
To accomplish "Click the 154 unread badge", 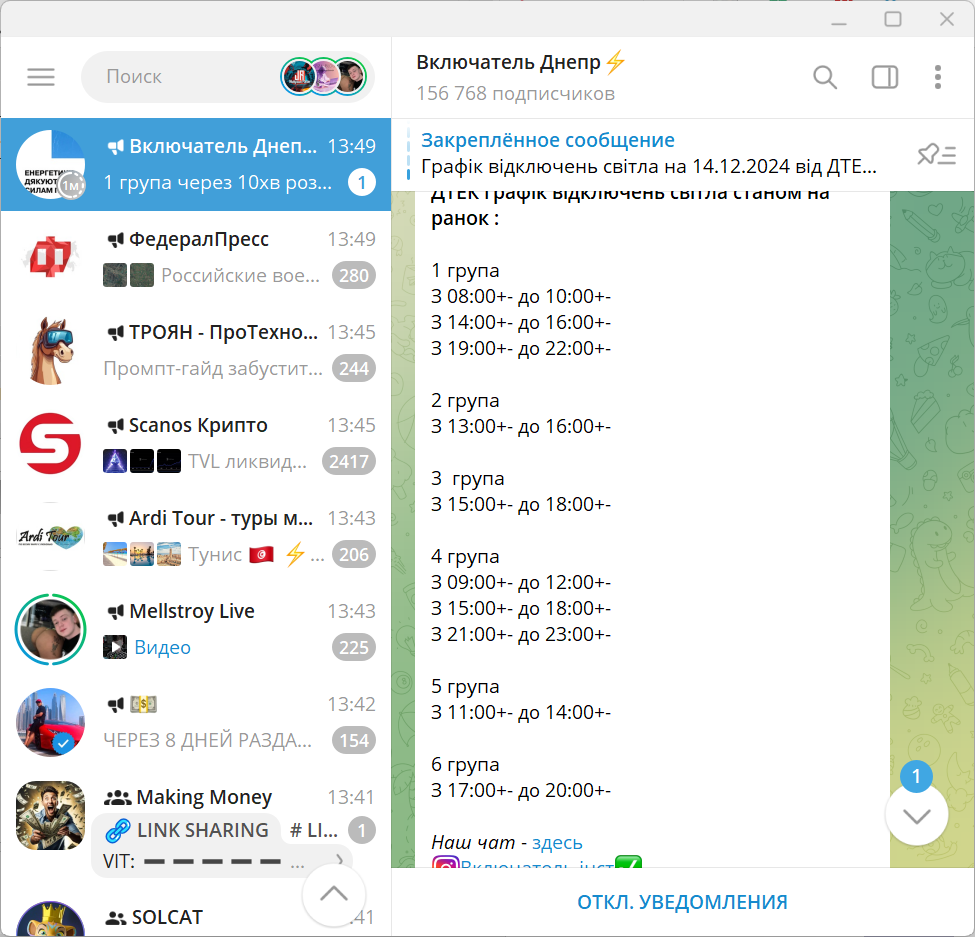I will pyautogui.click(x=354, y=741).
